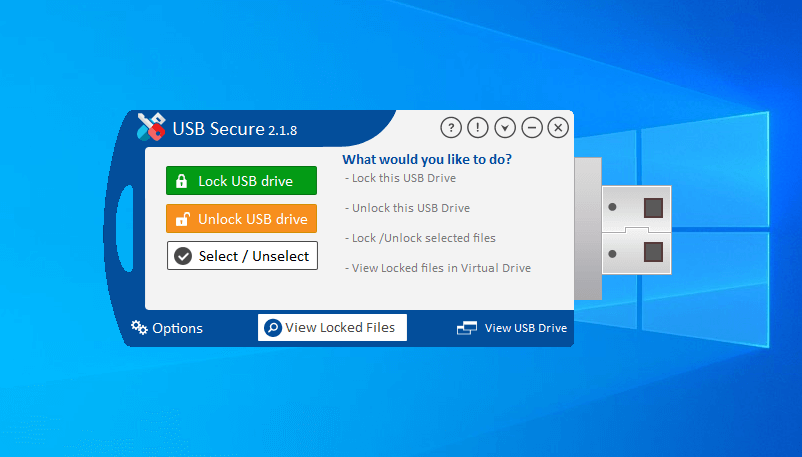The width and height of the screenshot is (802, 457).
Task: Select 'Lock /Unlock selected files' text
Action: click(420, 238)
